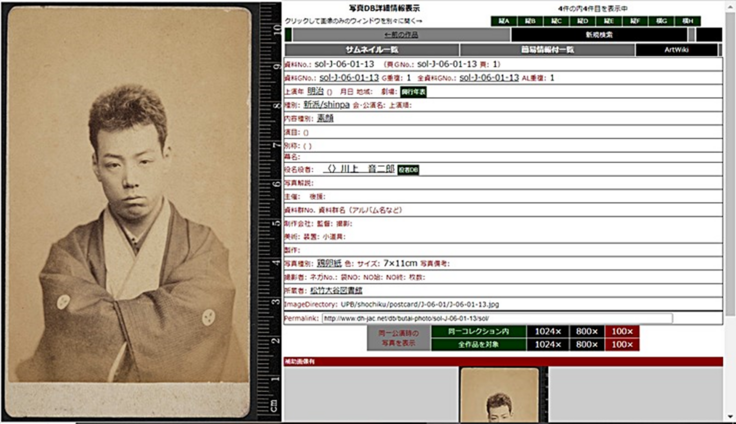Click the 新規検索 button
This screenshot has height=424, width=736.
point(600,34)
